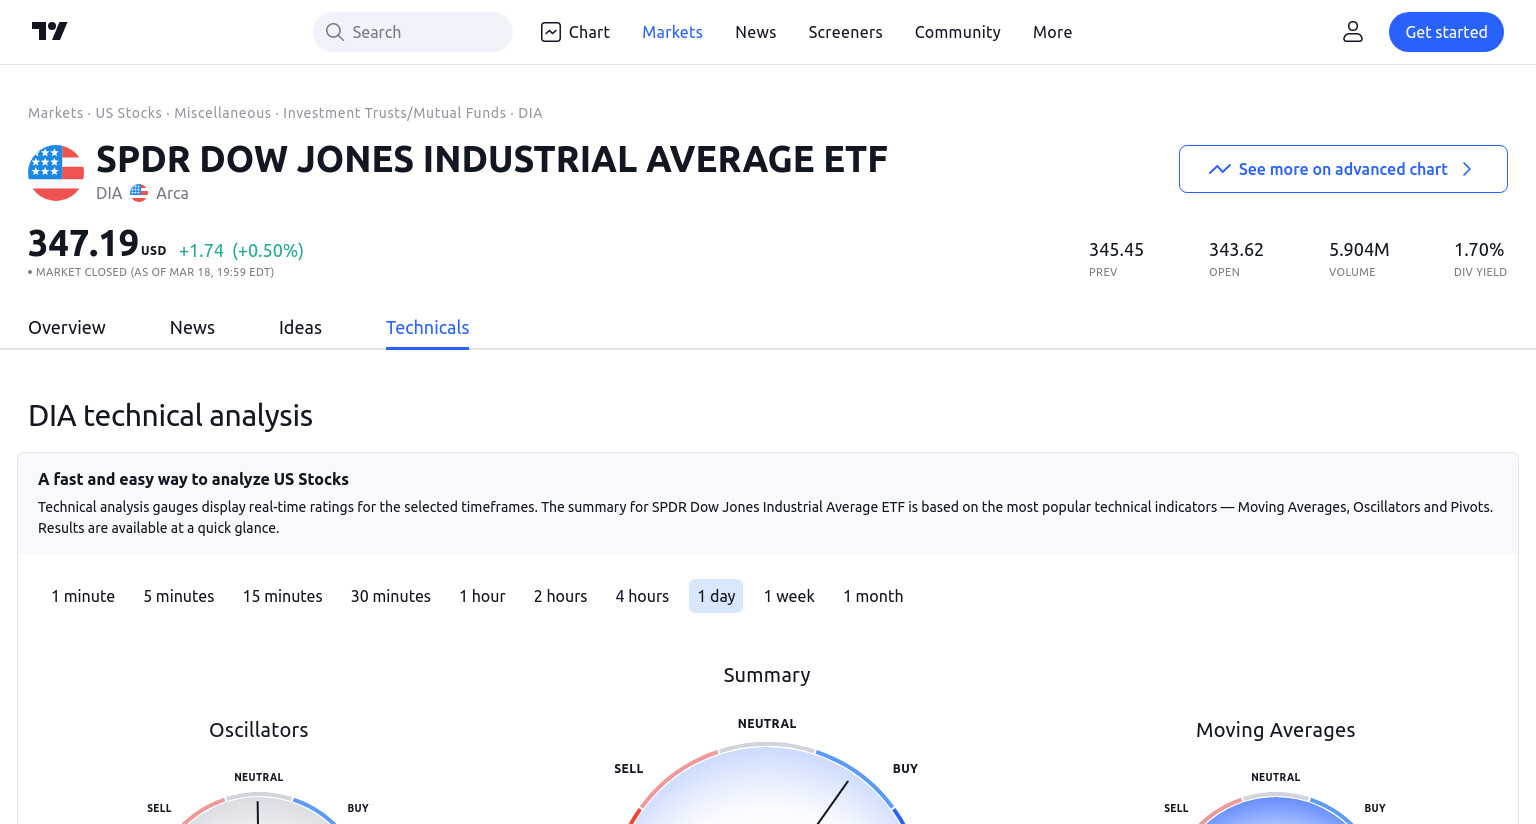Image resolution: width=1536 pixels, height=824 pixels.
Task: Select the 1 minute timeframe
Action: tap(83, 596)
